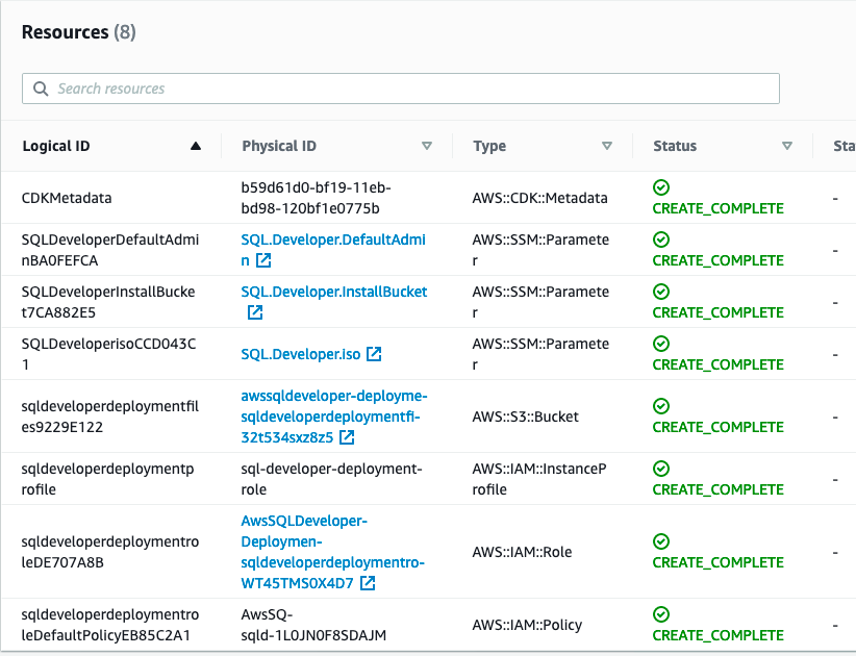Click external link icon on the IAM role physical ID
Screen dimensions: 856x656
367,583
